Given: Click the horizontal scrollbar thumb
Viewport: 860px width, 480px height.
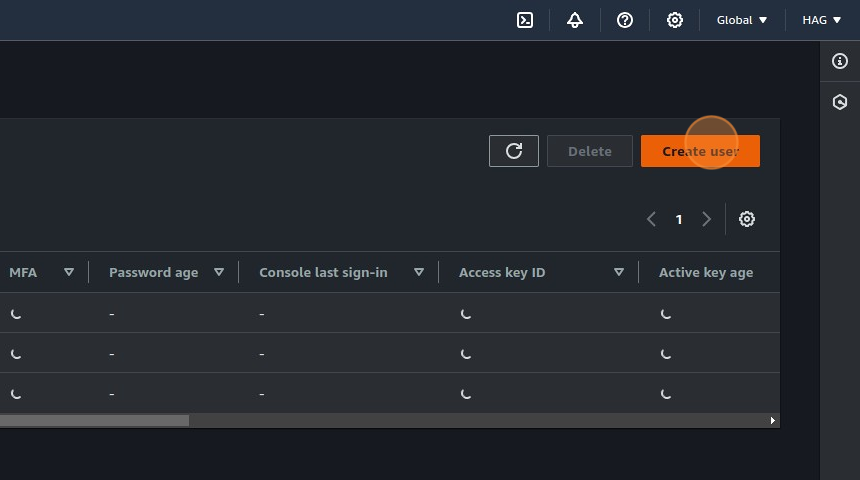Looking at the screenshot, I should 94,421.
